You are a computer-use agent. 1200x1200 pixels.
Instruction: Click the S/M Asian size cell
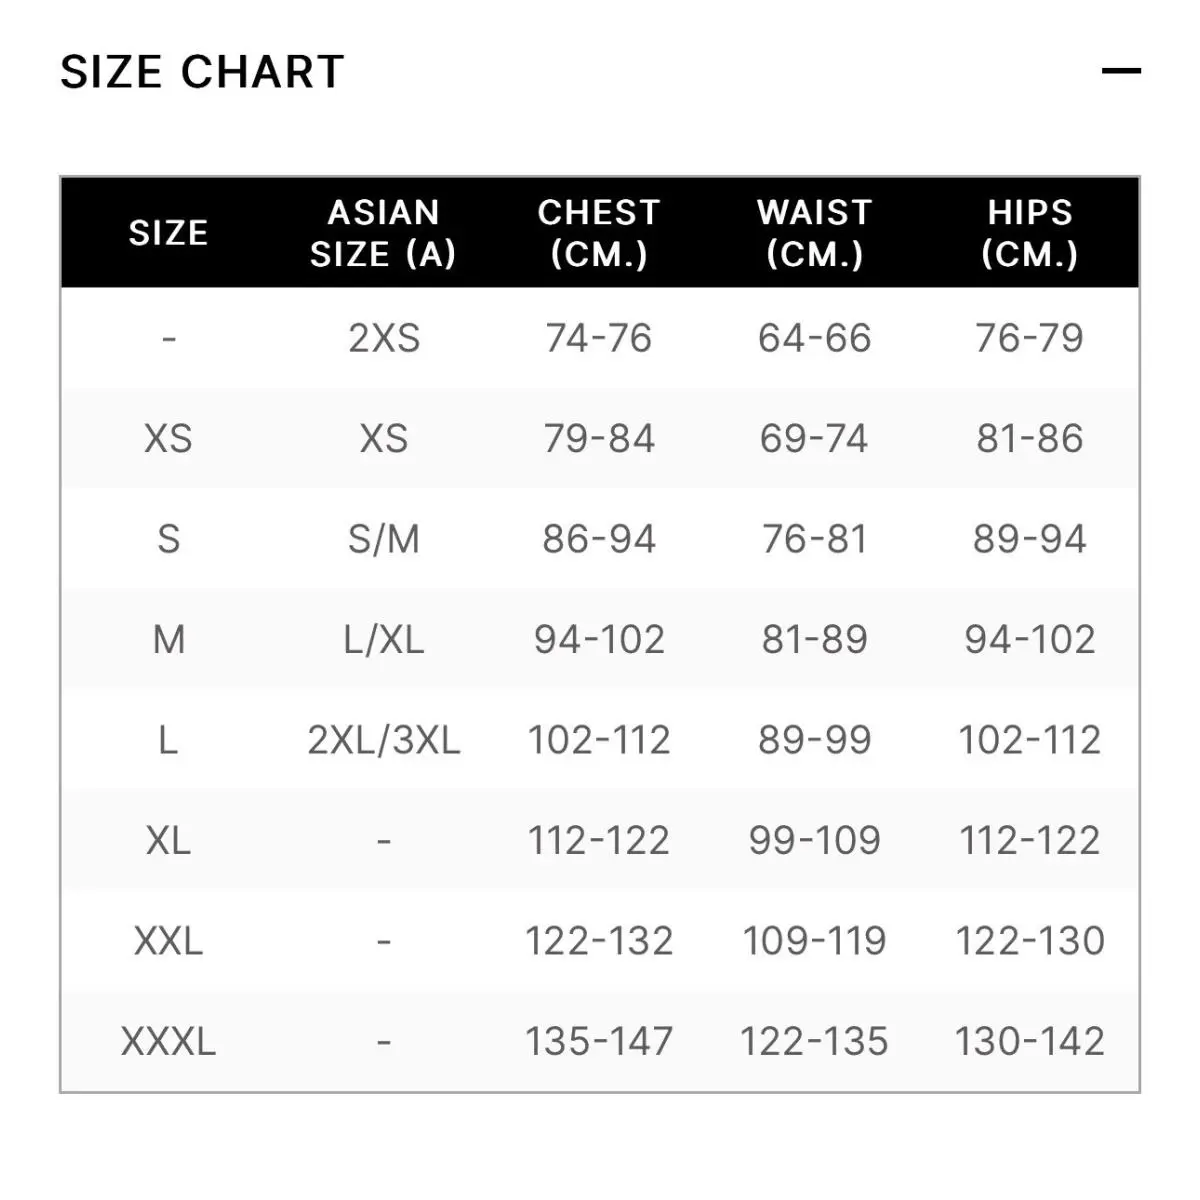pyautogui.click(x=384, y=539)
